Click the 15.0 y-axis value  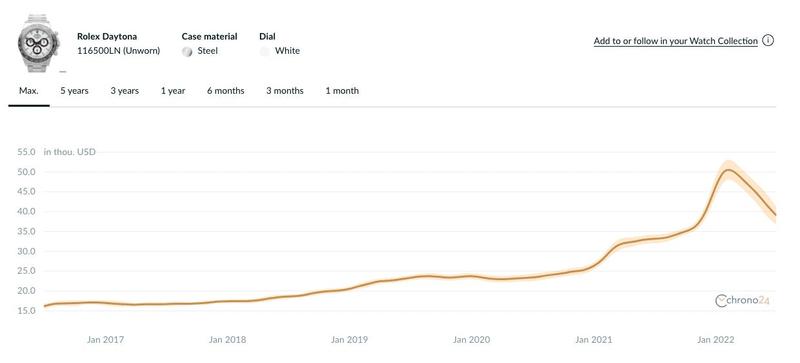[26, 311]
